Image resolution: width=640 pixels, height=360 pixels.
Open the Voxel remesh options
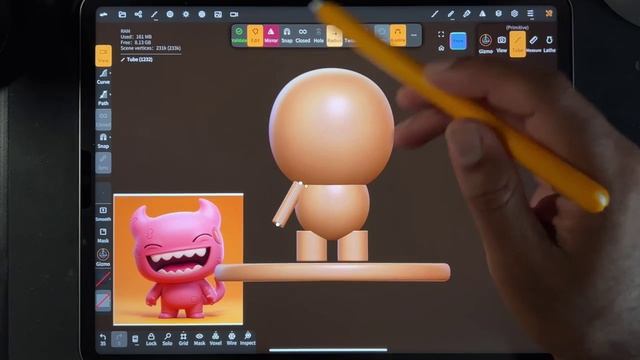215,339
